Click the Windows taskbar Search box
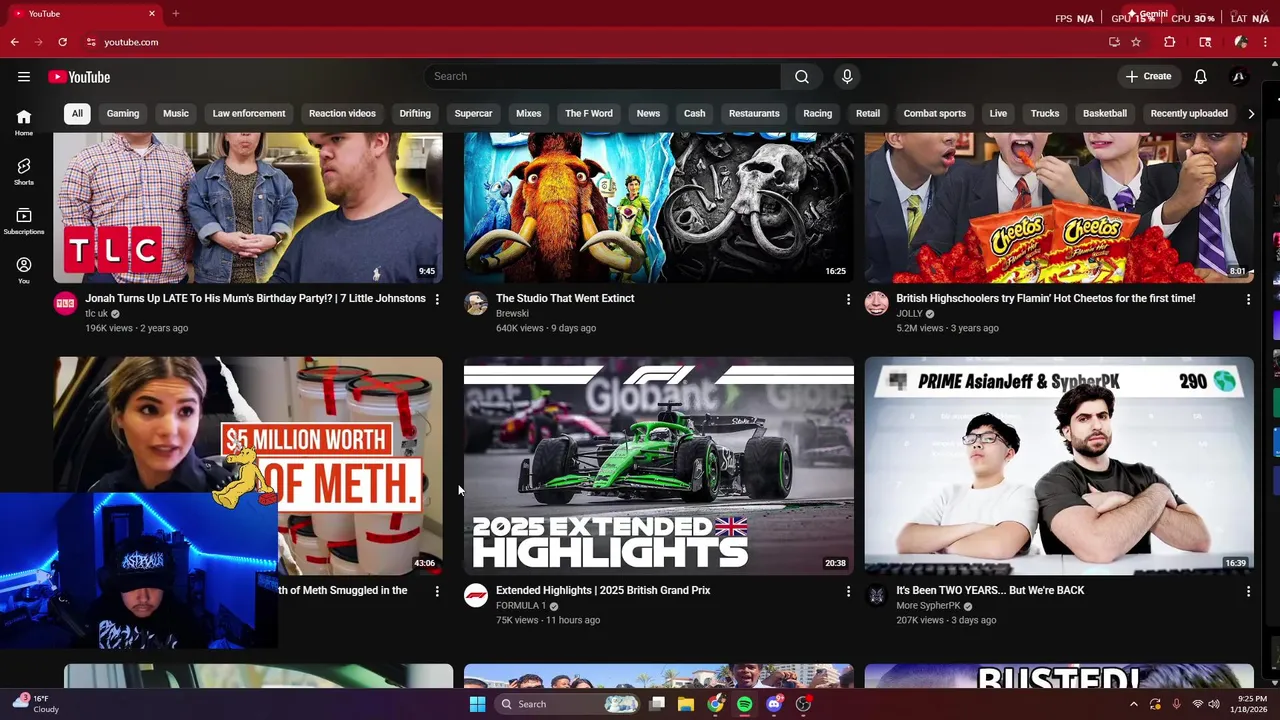This screenshot has width=1280, height=720. [567, 704]
